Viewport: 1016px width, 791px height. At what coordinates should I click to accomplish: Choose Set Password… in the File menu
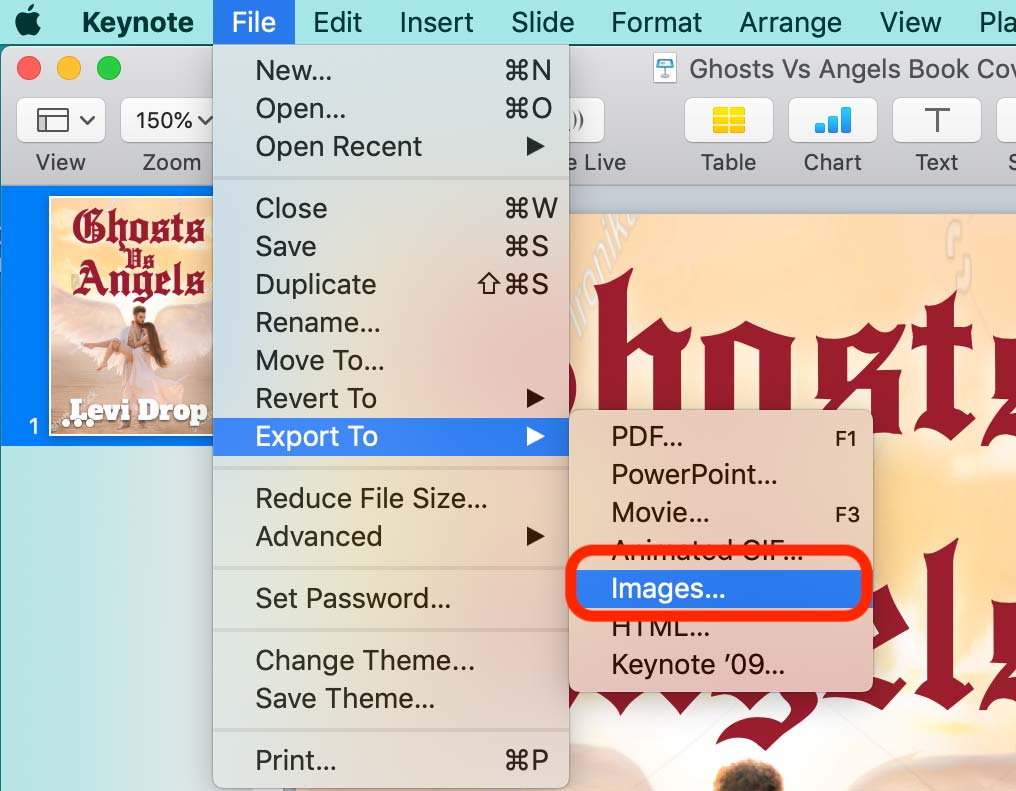coord(391,598)
